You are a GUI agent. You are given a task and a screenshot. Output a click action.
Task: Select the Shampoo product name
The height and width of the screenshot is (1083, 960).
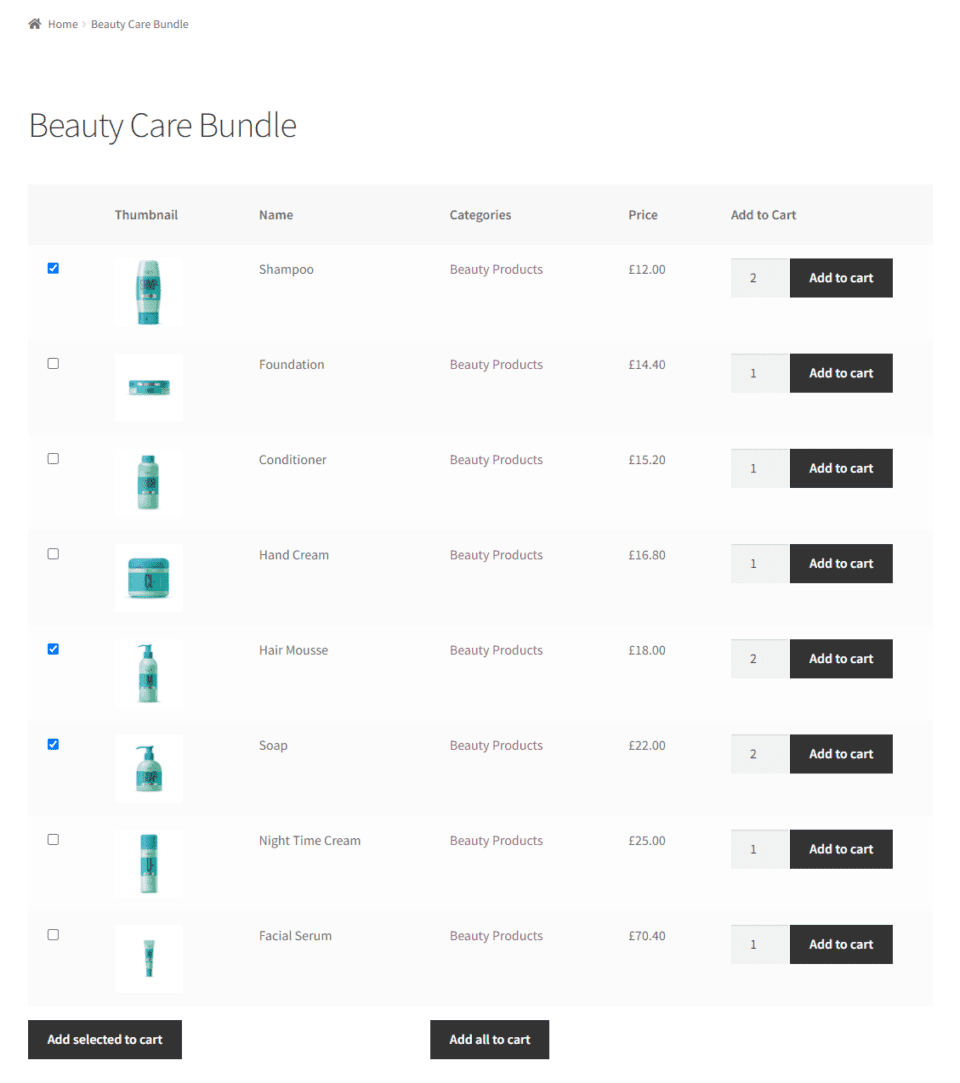286,269
